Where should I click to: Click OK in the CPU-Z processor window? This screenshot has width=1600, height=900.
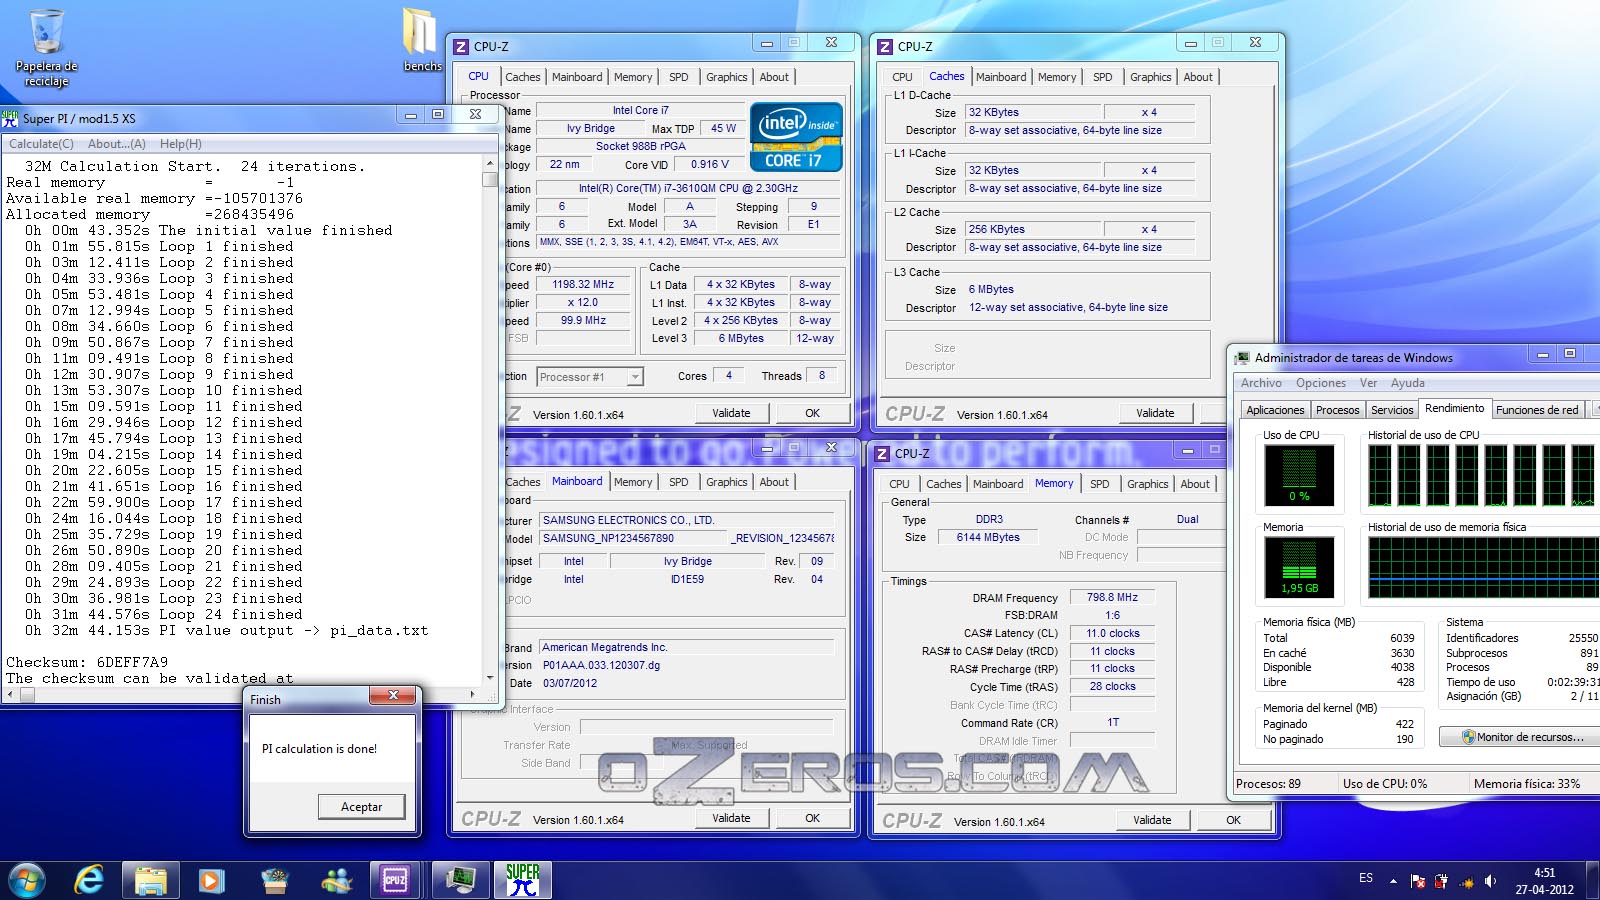(812, 413)
